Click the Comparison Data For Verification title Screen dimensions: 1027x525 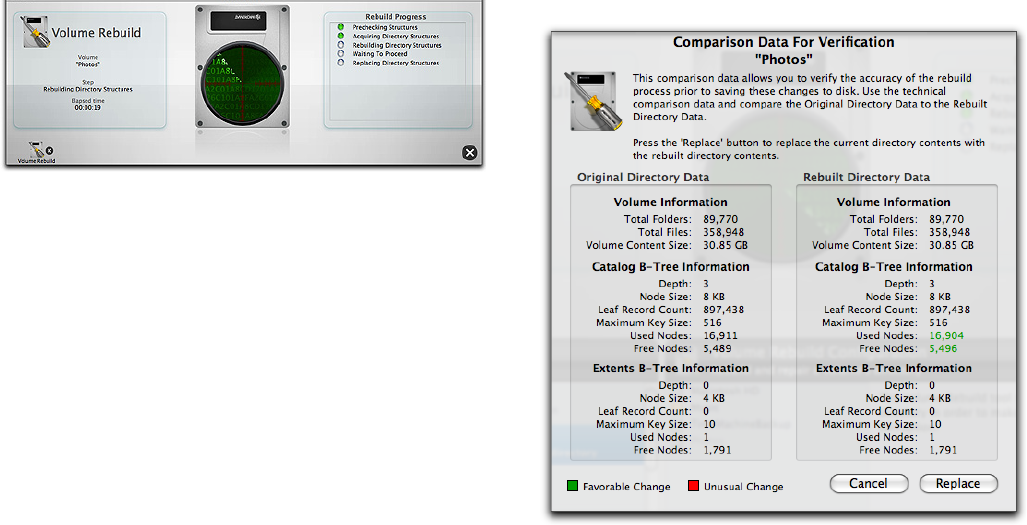tap(783, 43)
